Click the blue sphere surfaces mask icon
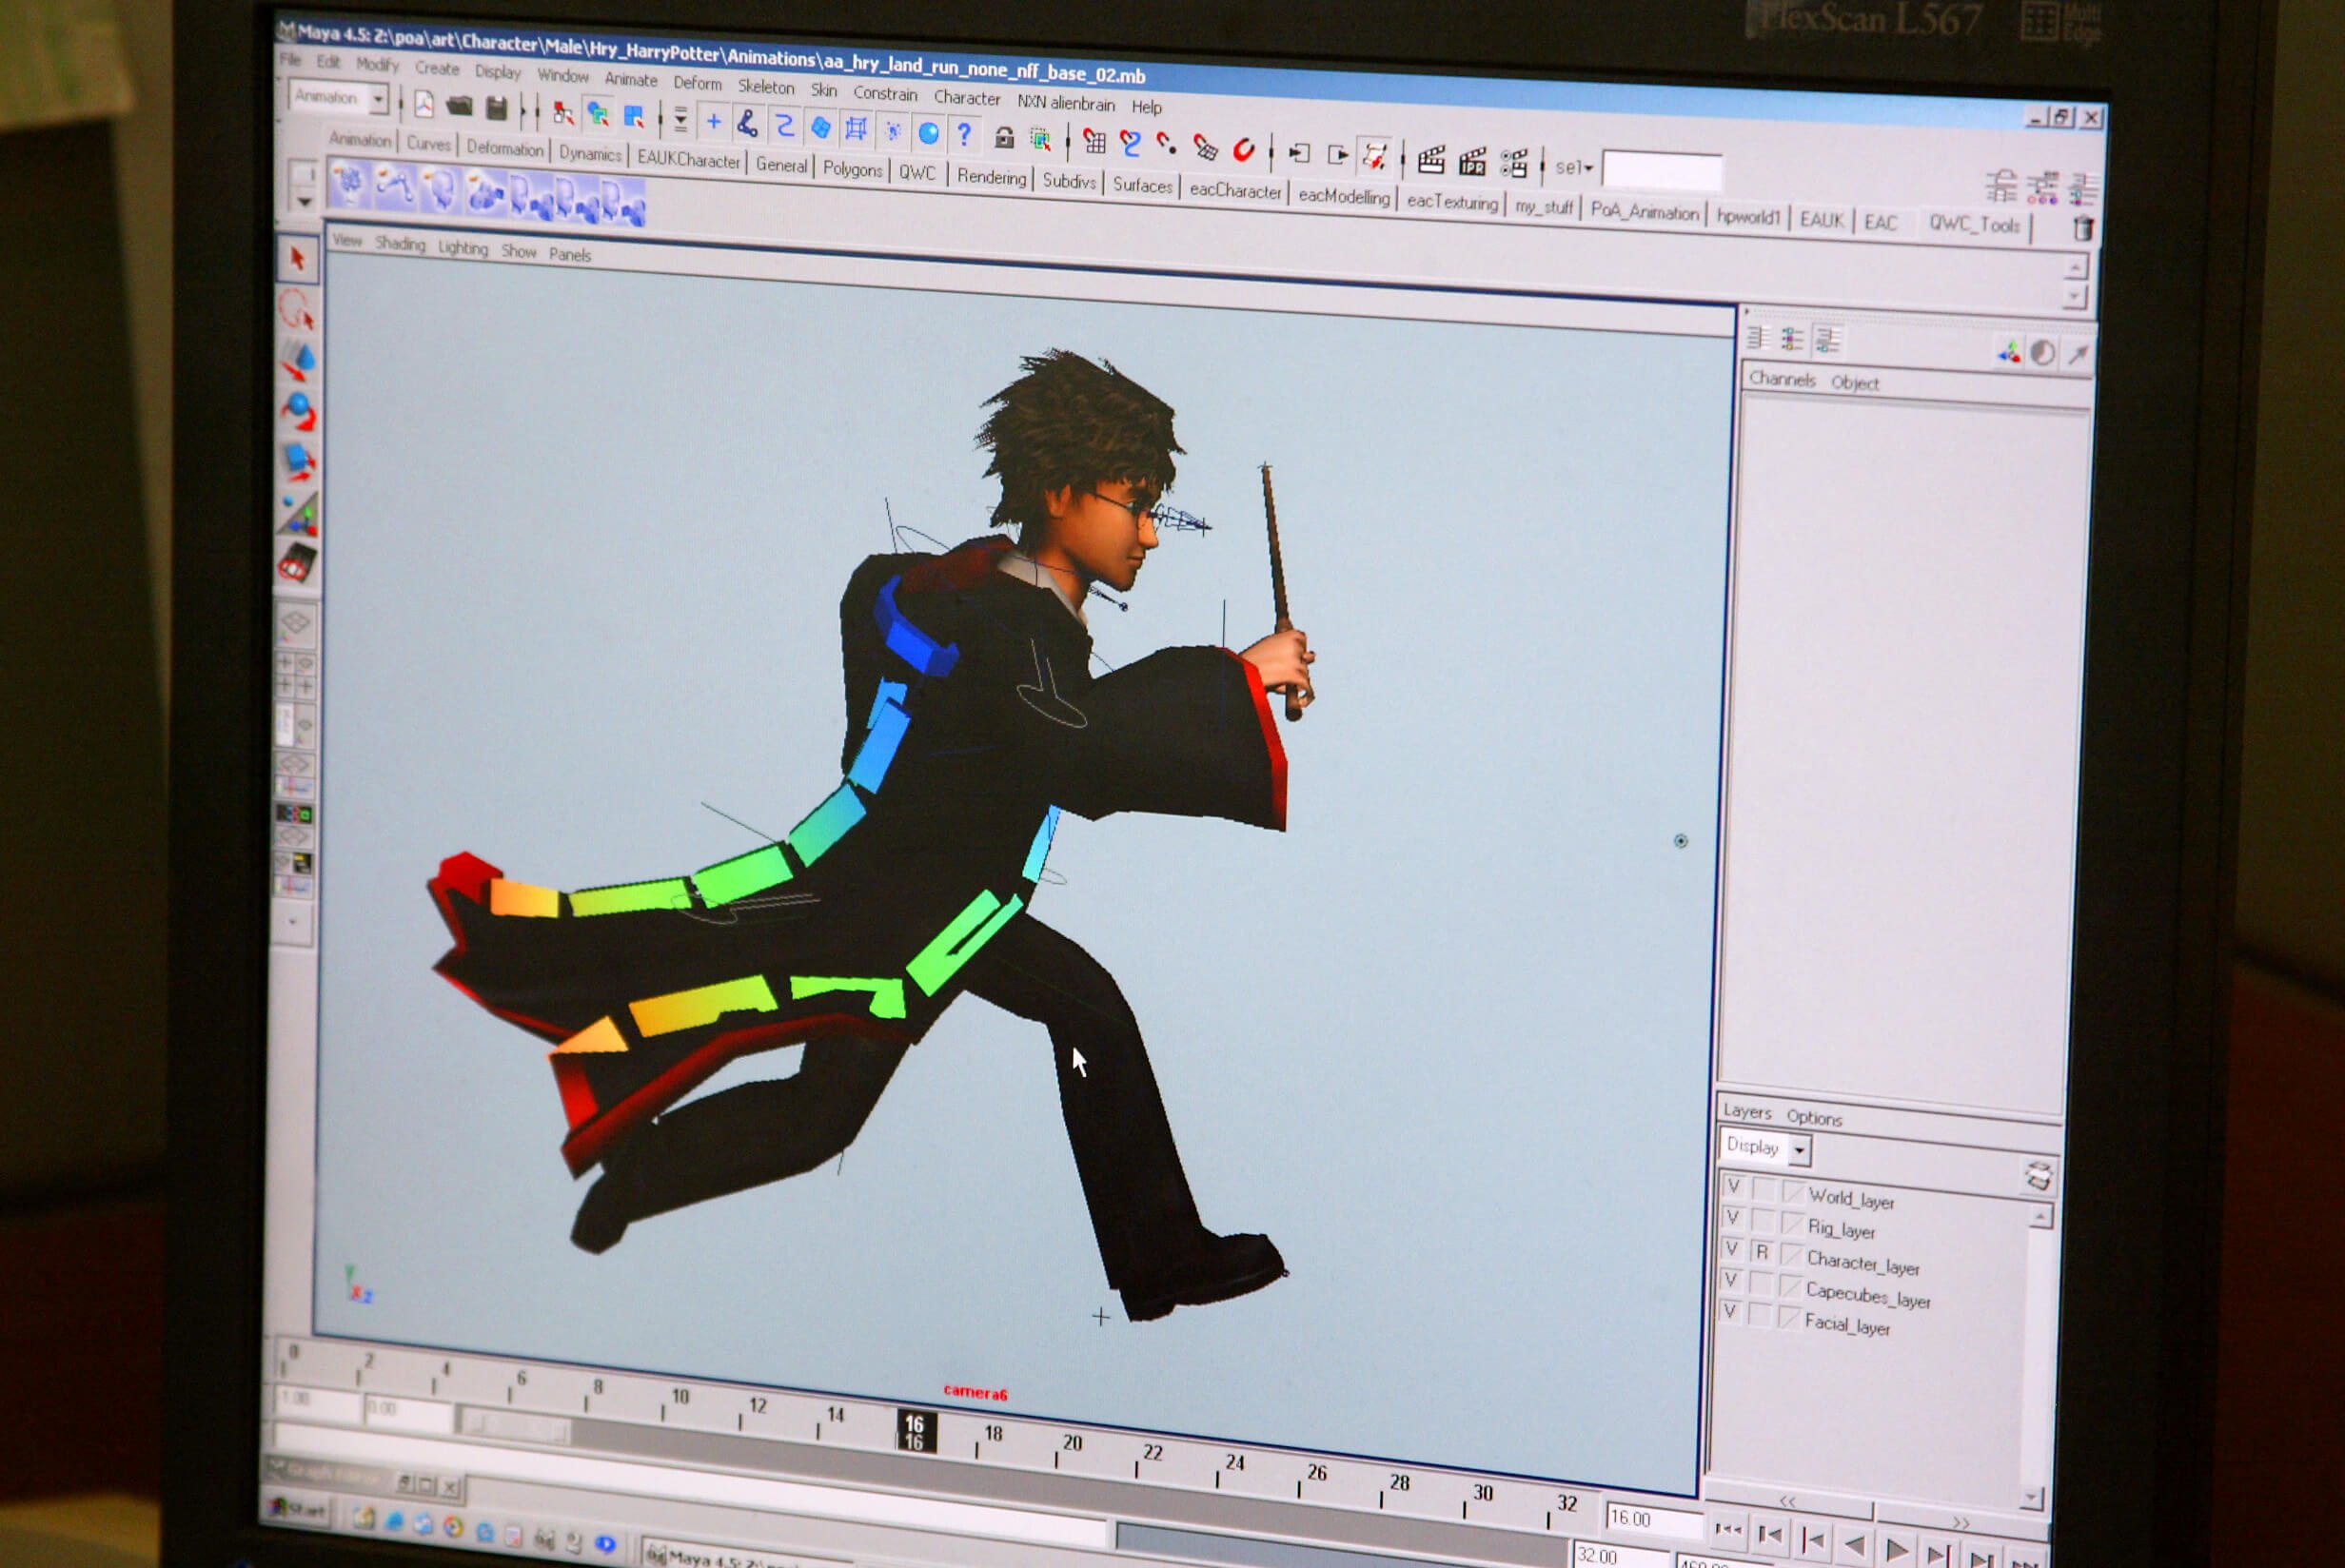Screen dimensions: 2345x1568 [x=929, y=133]
